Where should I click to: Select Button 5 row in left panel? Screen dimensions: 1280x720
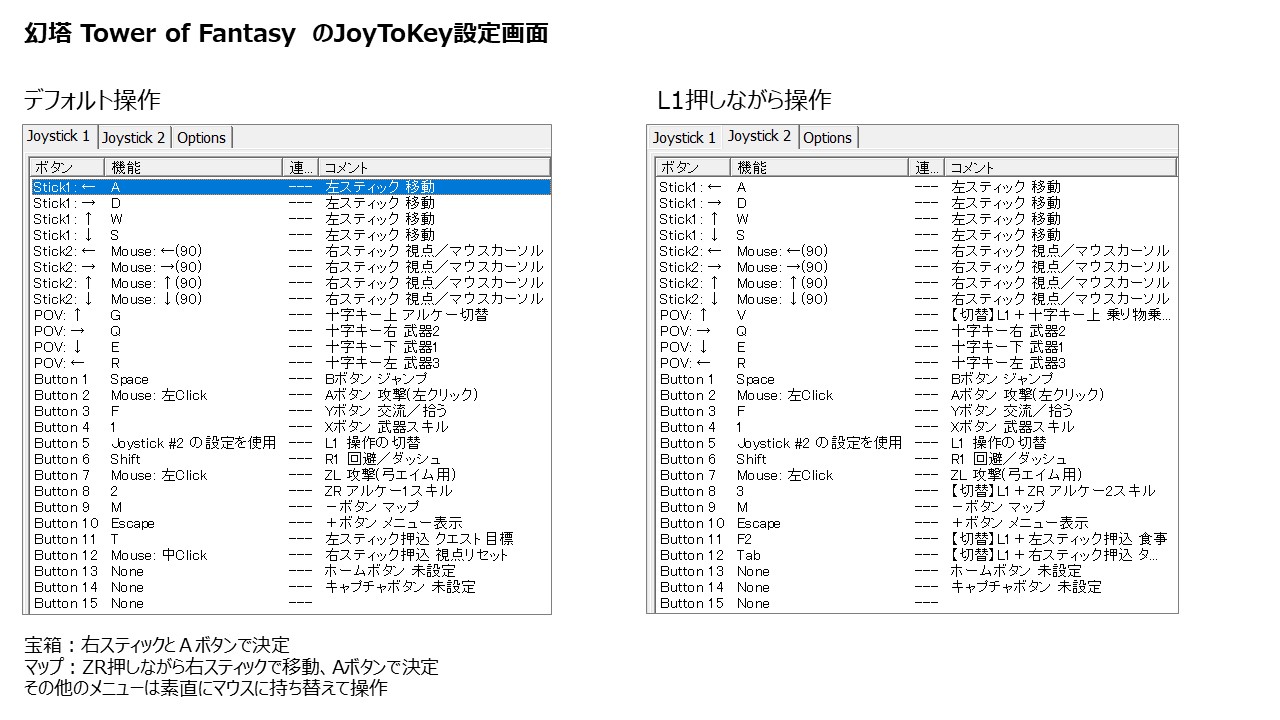pos(290,443)
